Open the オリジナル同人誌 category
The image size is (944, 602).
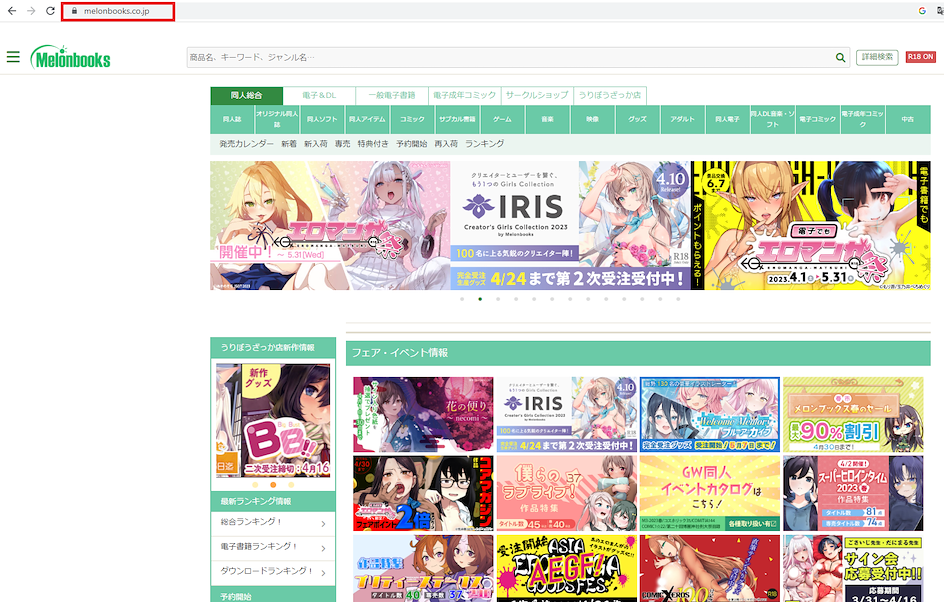coord(277,119)
